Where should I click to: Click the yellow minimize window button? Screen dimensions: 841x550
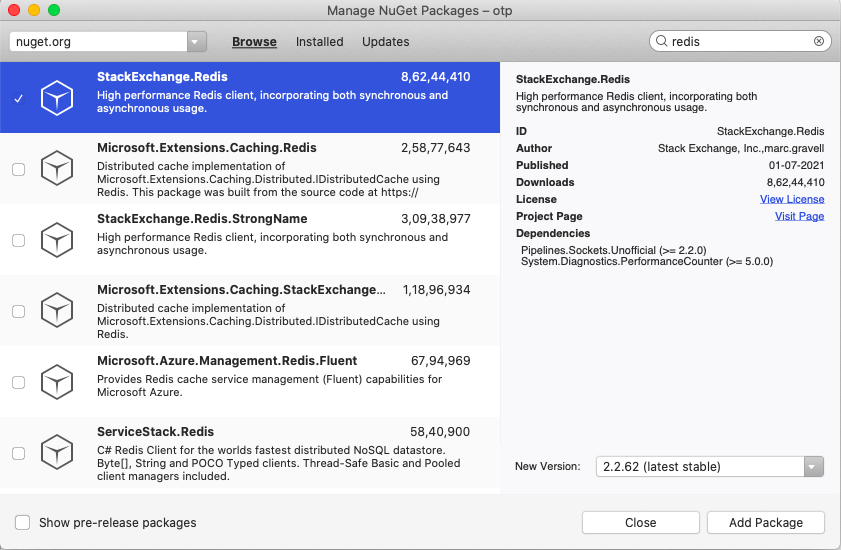point(34,10)
